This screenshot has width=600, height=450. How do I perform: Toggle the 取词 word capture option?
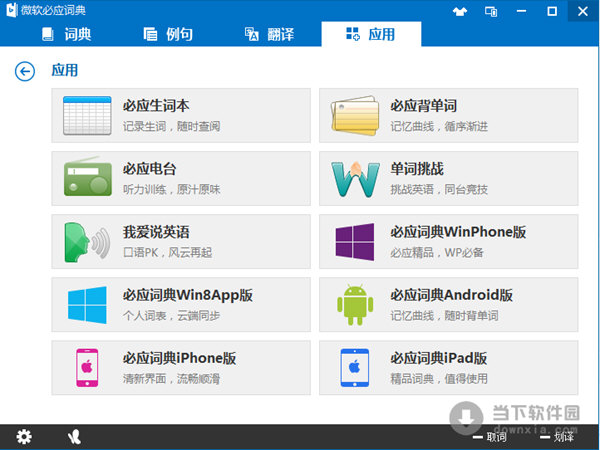coord(490,437)
